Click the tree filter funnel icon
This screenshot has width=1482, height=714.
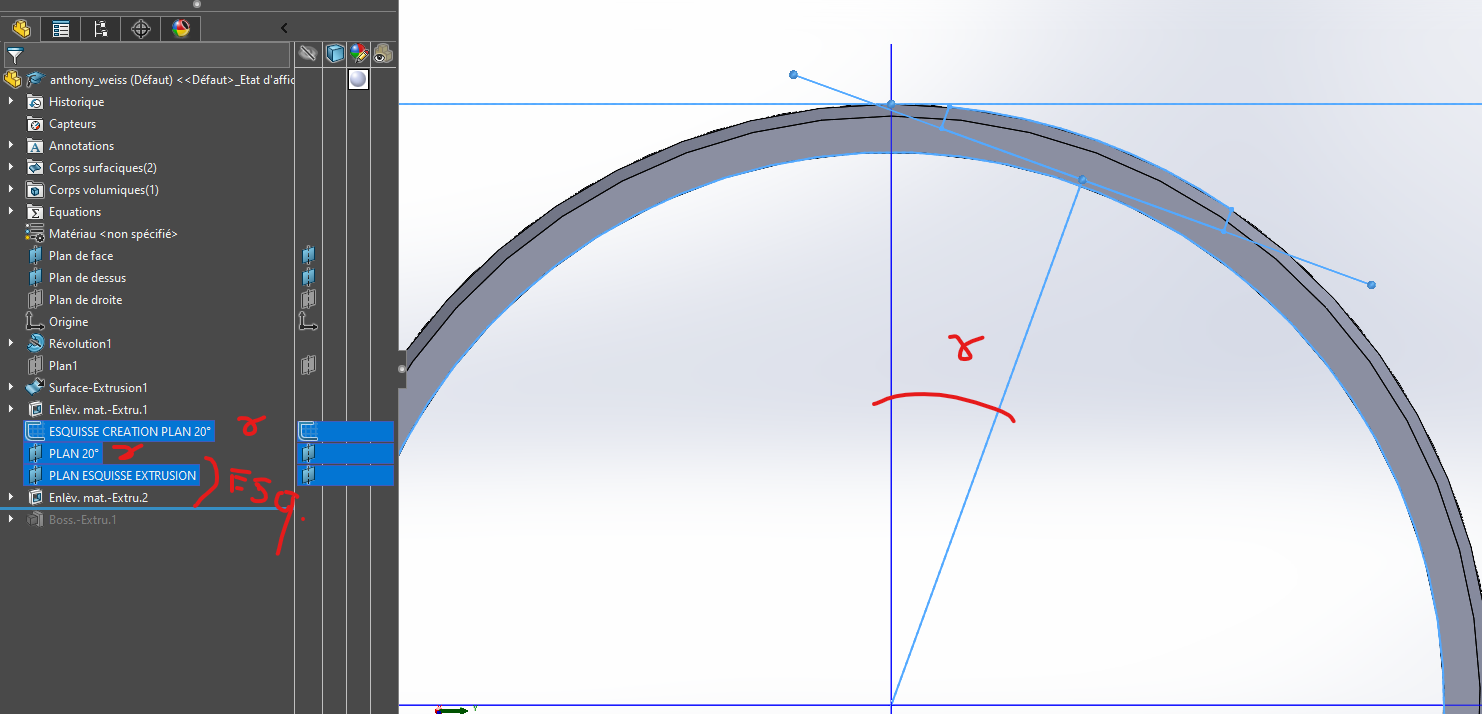[15, 56]
